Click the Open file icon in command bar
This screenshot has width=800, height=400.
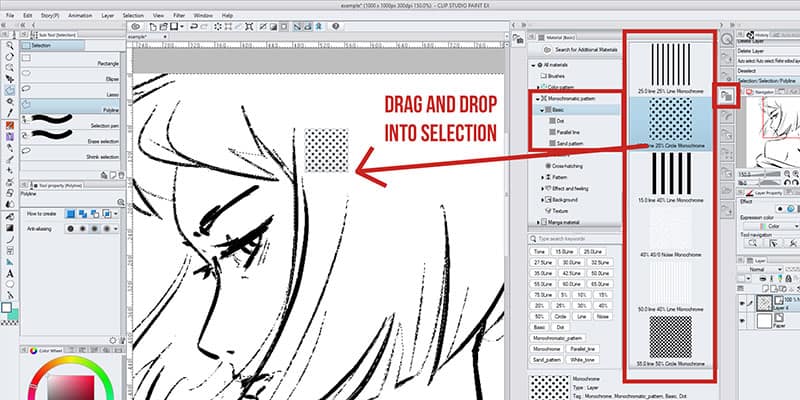click(x=163, y=27)
